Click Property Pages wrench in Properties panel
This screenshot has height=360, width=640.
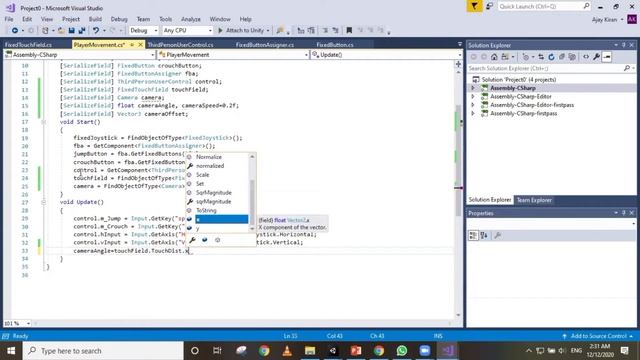pyautogui.click(x=498, y=236)
